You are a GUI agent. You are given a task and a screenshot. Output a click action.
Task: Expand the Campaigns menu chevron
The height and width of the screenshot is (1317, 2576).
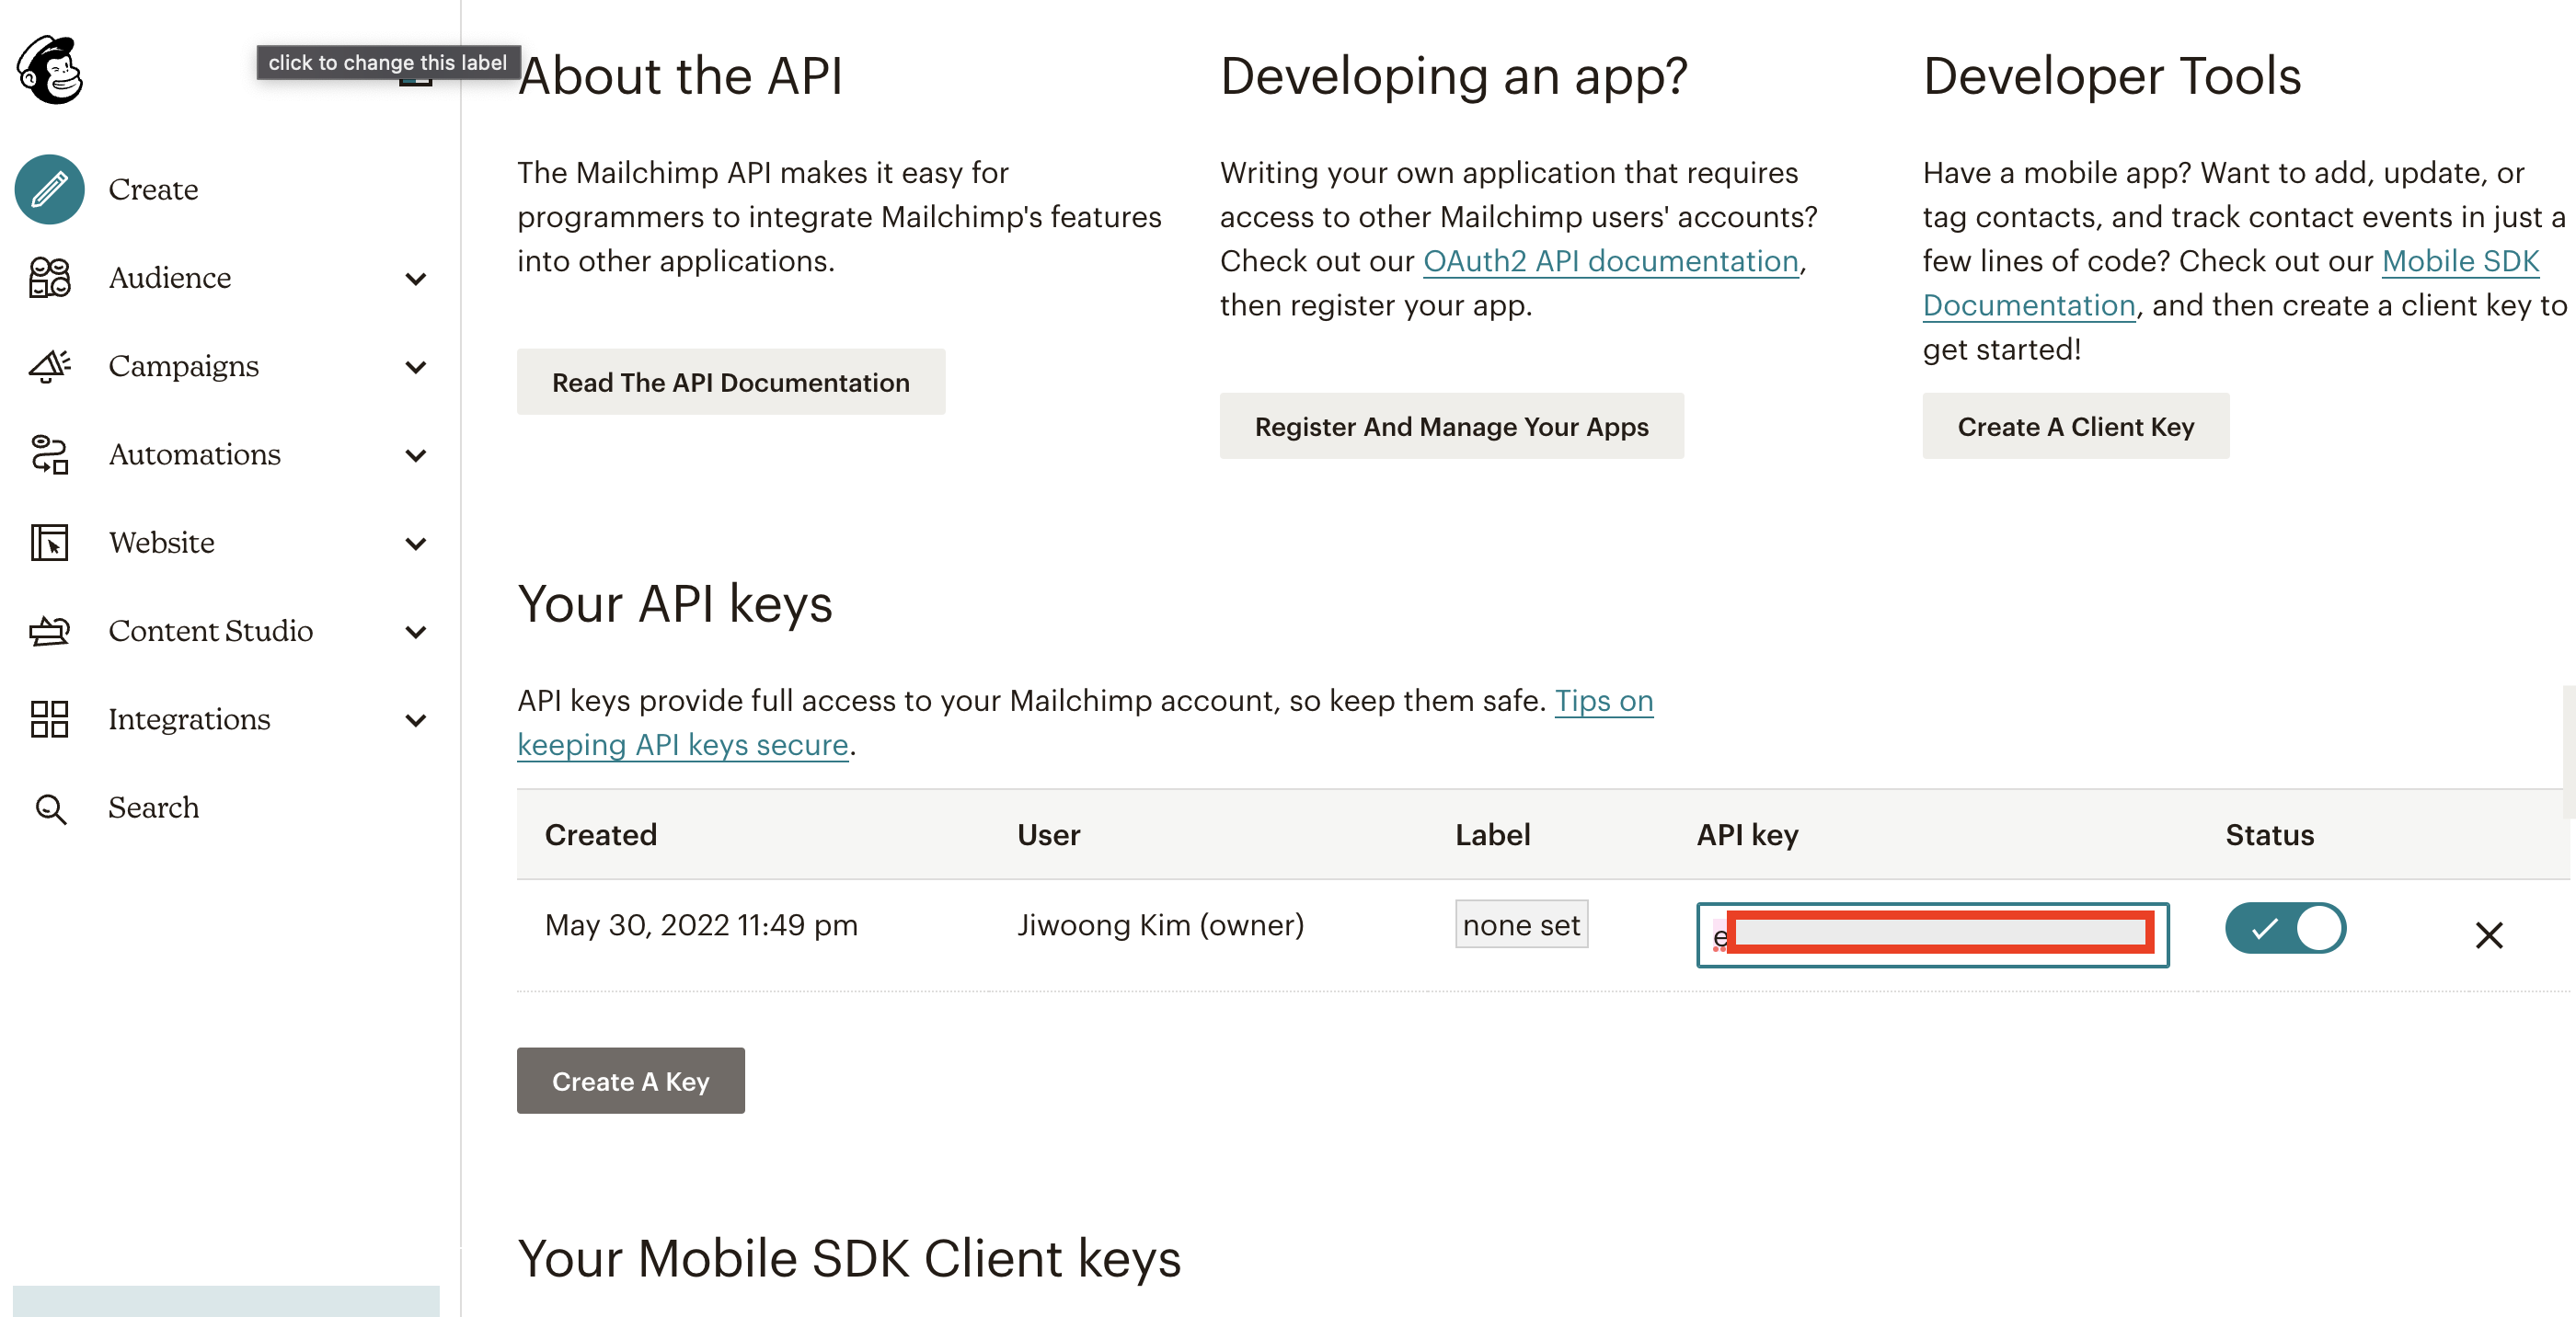point(416,367)
